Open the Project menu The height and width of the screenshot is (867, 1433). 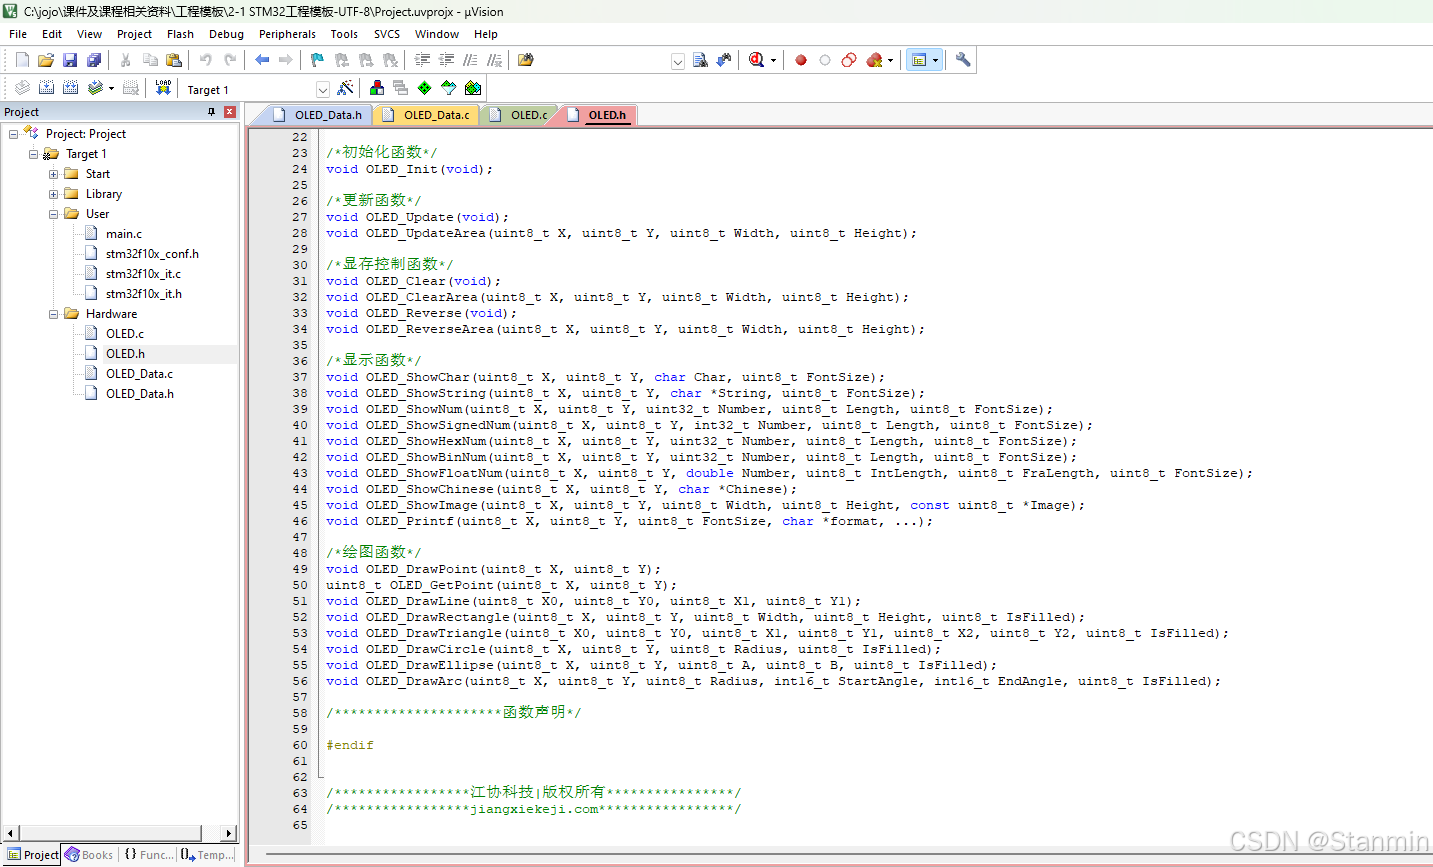(134, 34)
